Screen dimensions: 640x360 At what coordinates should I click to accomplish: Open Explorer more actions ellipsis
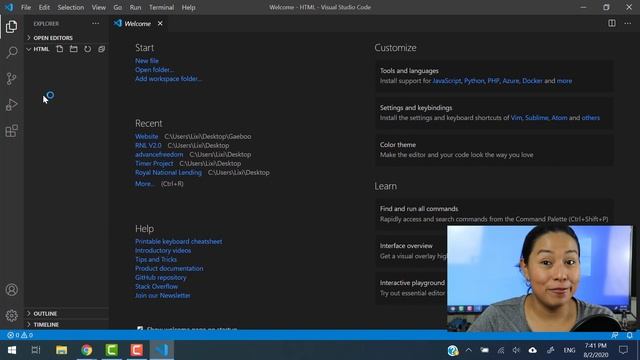coord(96,24)
